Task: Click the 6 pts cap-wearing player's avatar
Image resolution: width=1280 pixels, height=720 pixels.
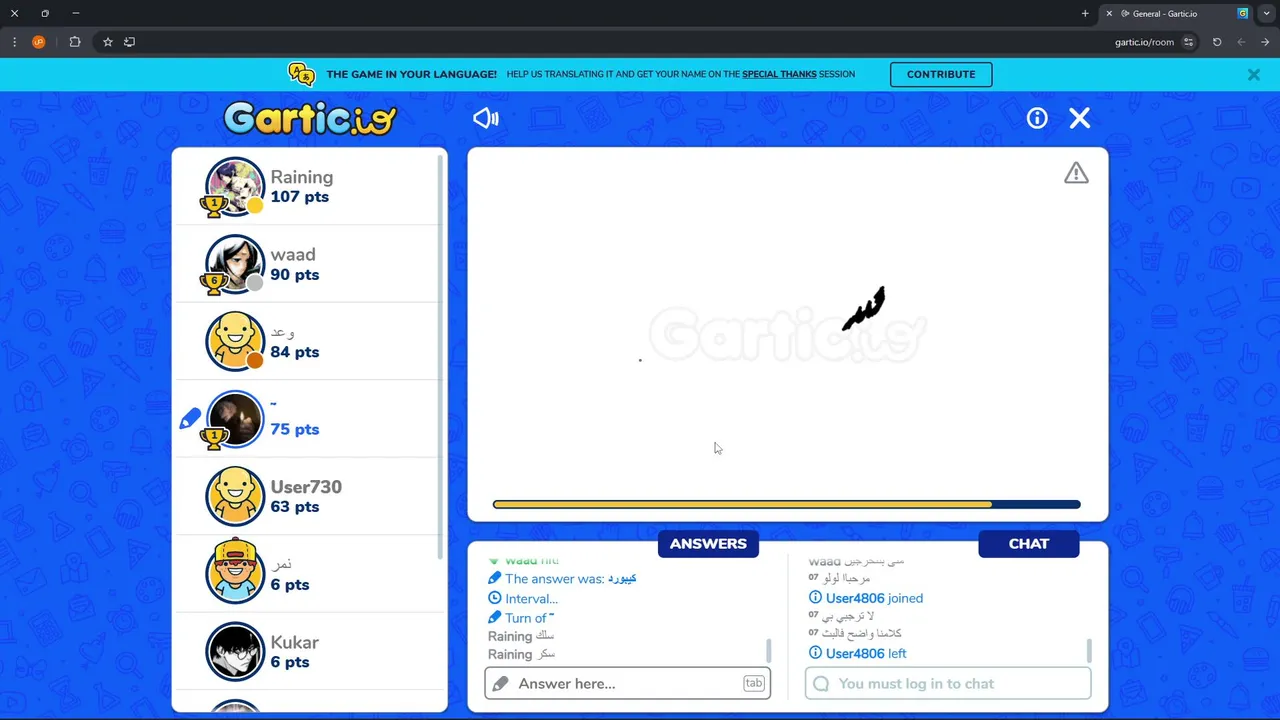Action: point(235,572)
